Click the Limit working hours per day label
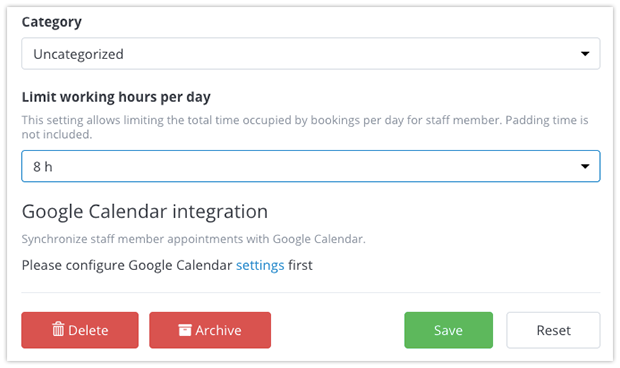The width and height of the screenshot is (620, 368). pyautogui.click(x=116, y=97)
